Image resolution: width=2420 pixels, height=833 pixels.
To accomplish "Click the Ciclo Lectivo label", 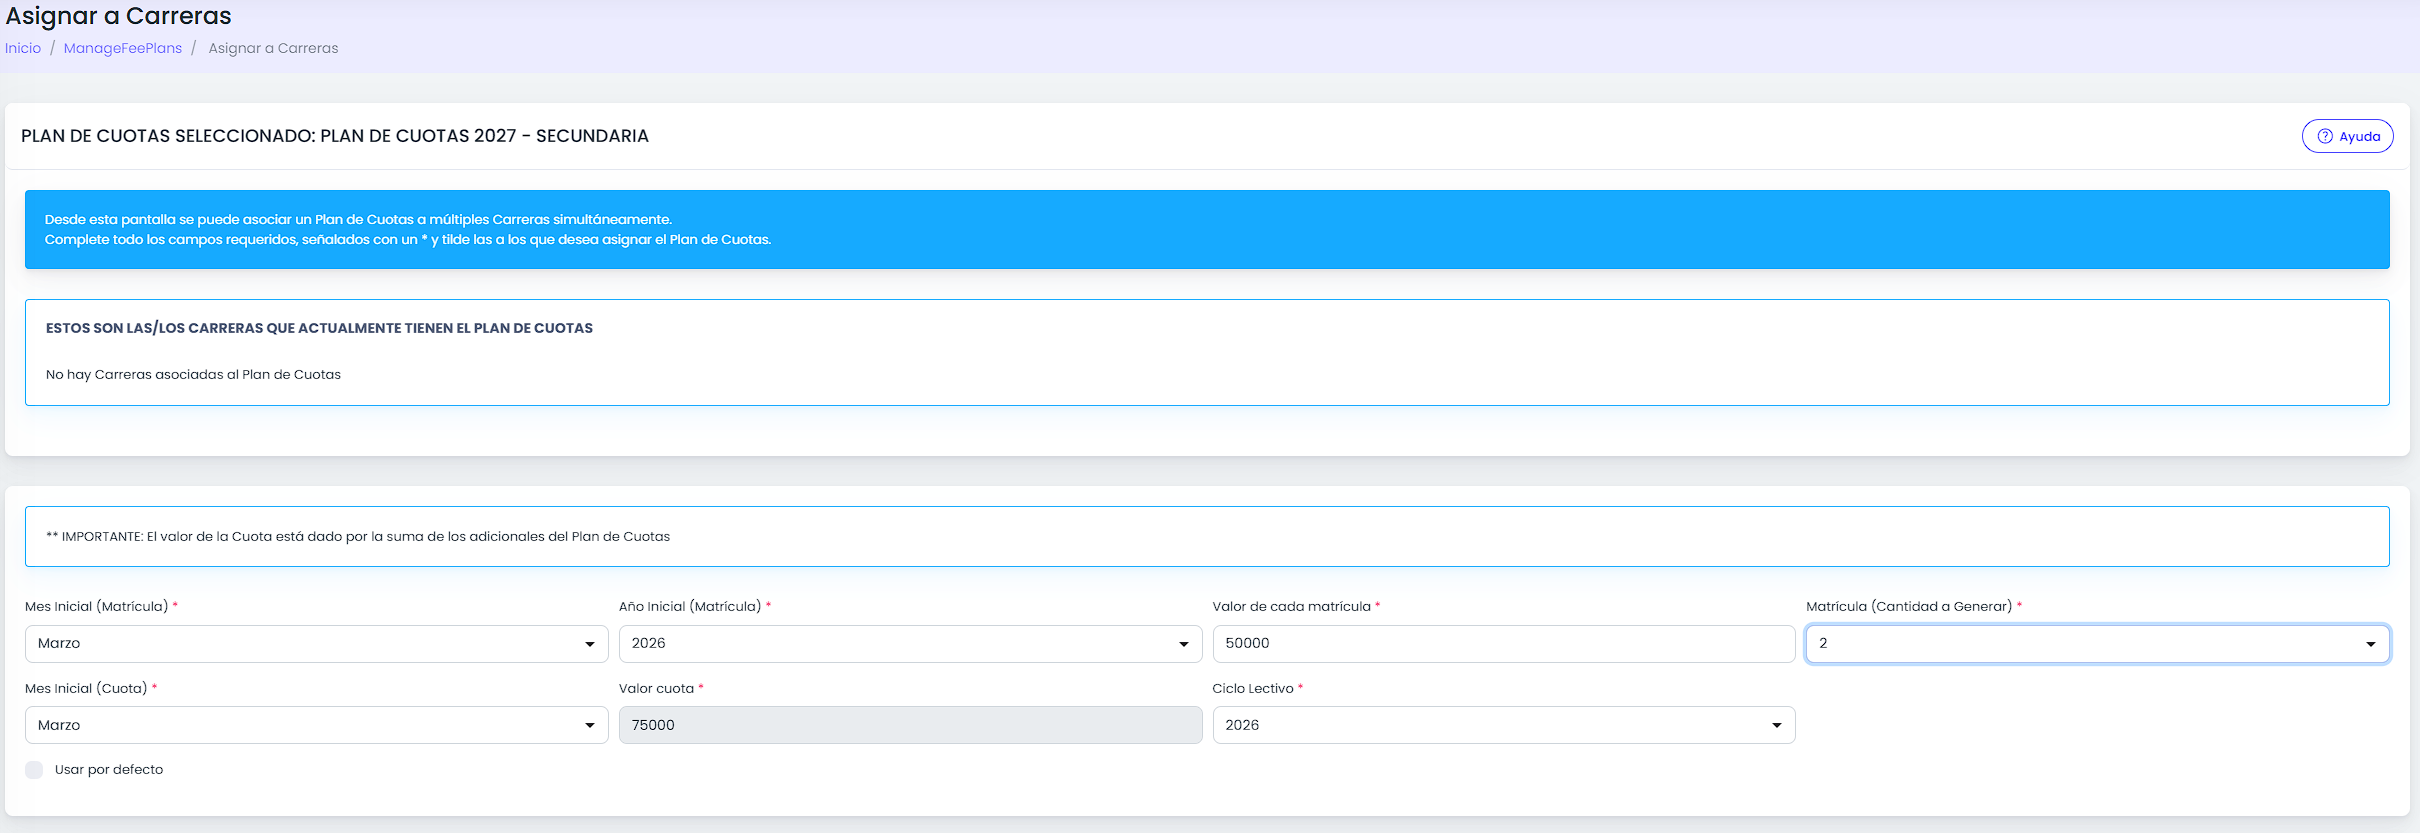I will click(x=1253, y=689).
